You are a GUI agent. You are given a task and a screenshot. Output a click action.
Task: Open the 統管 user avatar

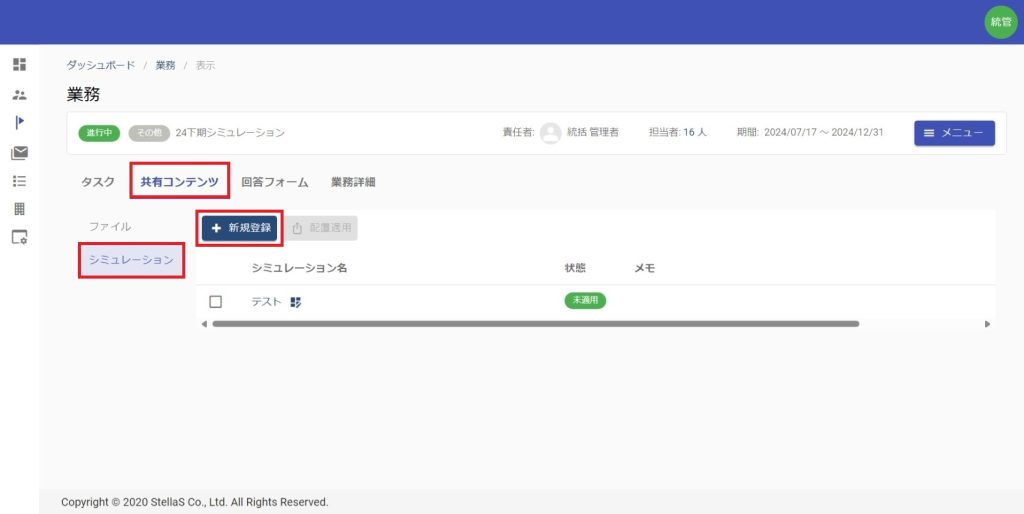[x=1000, y=22]
